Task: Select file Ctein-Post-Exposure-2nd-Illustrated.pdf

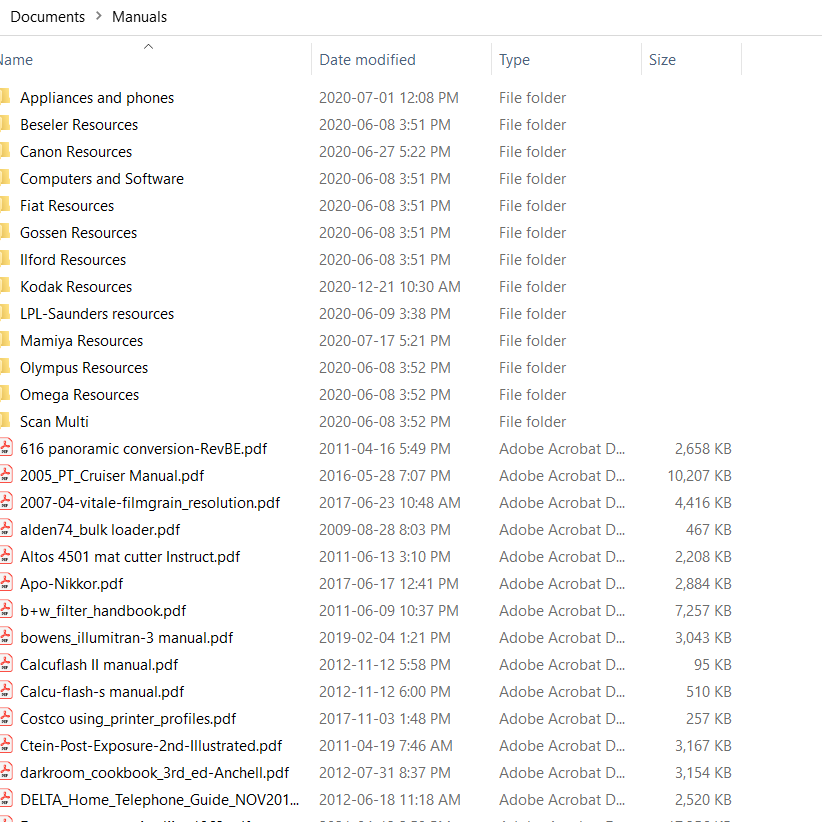Action: (x=151, y=746)
